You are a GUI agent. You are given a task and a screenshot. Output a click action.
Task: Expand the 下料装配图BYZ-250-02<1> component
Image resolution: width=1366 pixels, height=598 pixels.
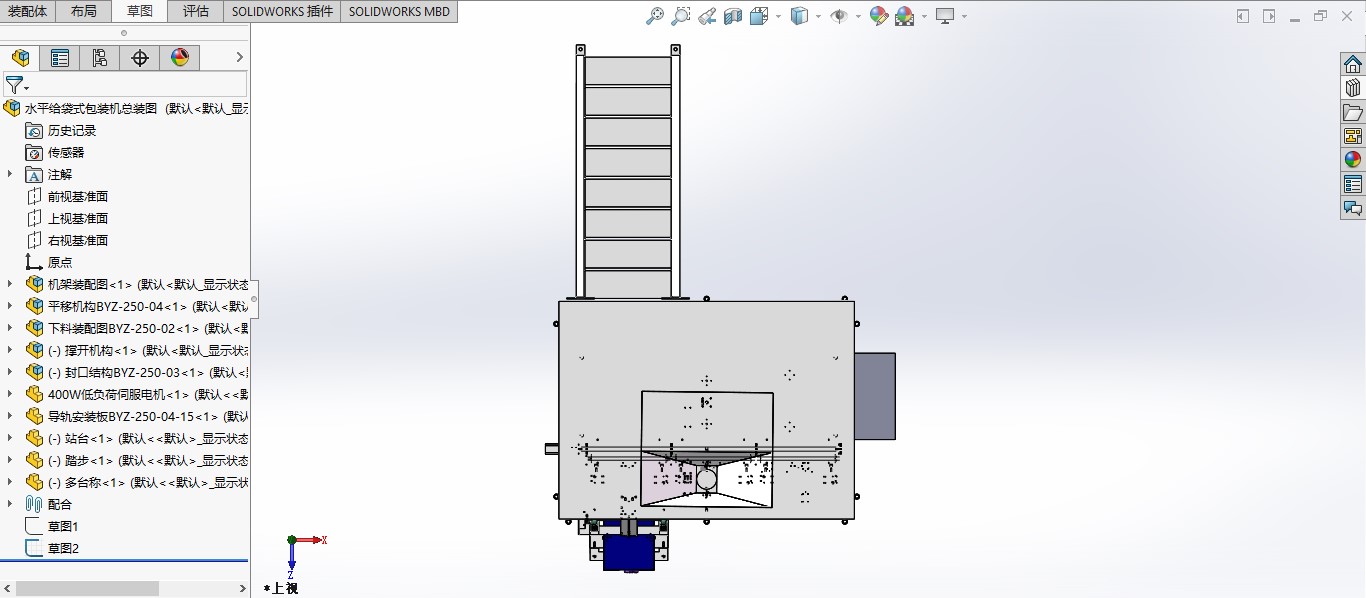pyautogui.click(x=10, y=328)
